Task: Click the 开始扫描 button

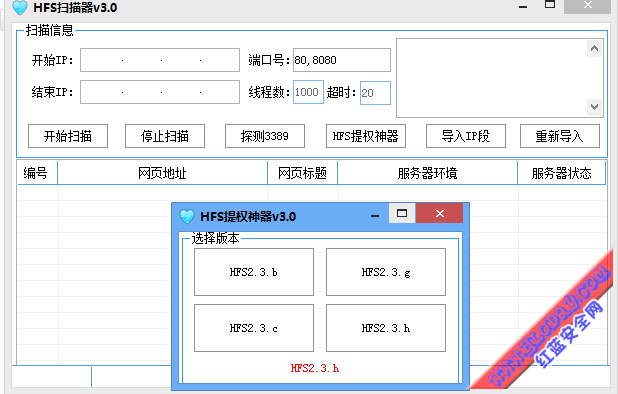Action: click(68, 136)
